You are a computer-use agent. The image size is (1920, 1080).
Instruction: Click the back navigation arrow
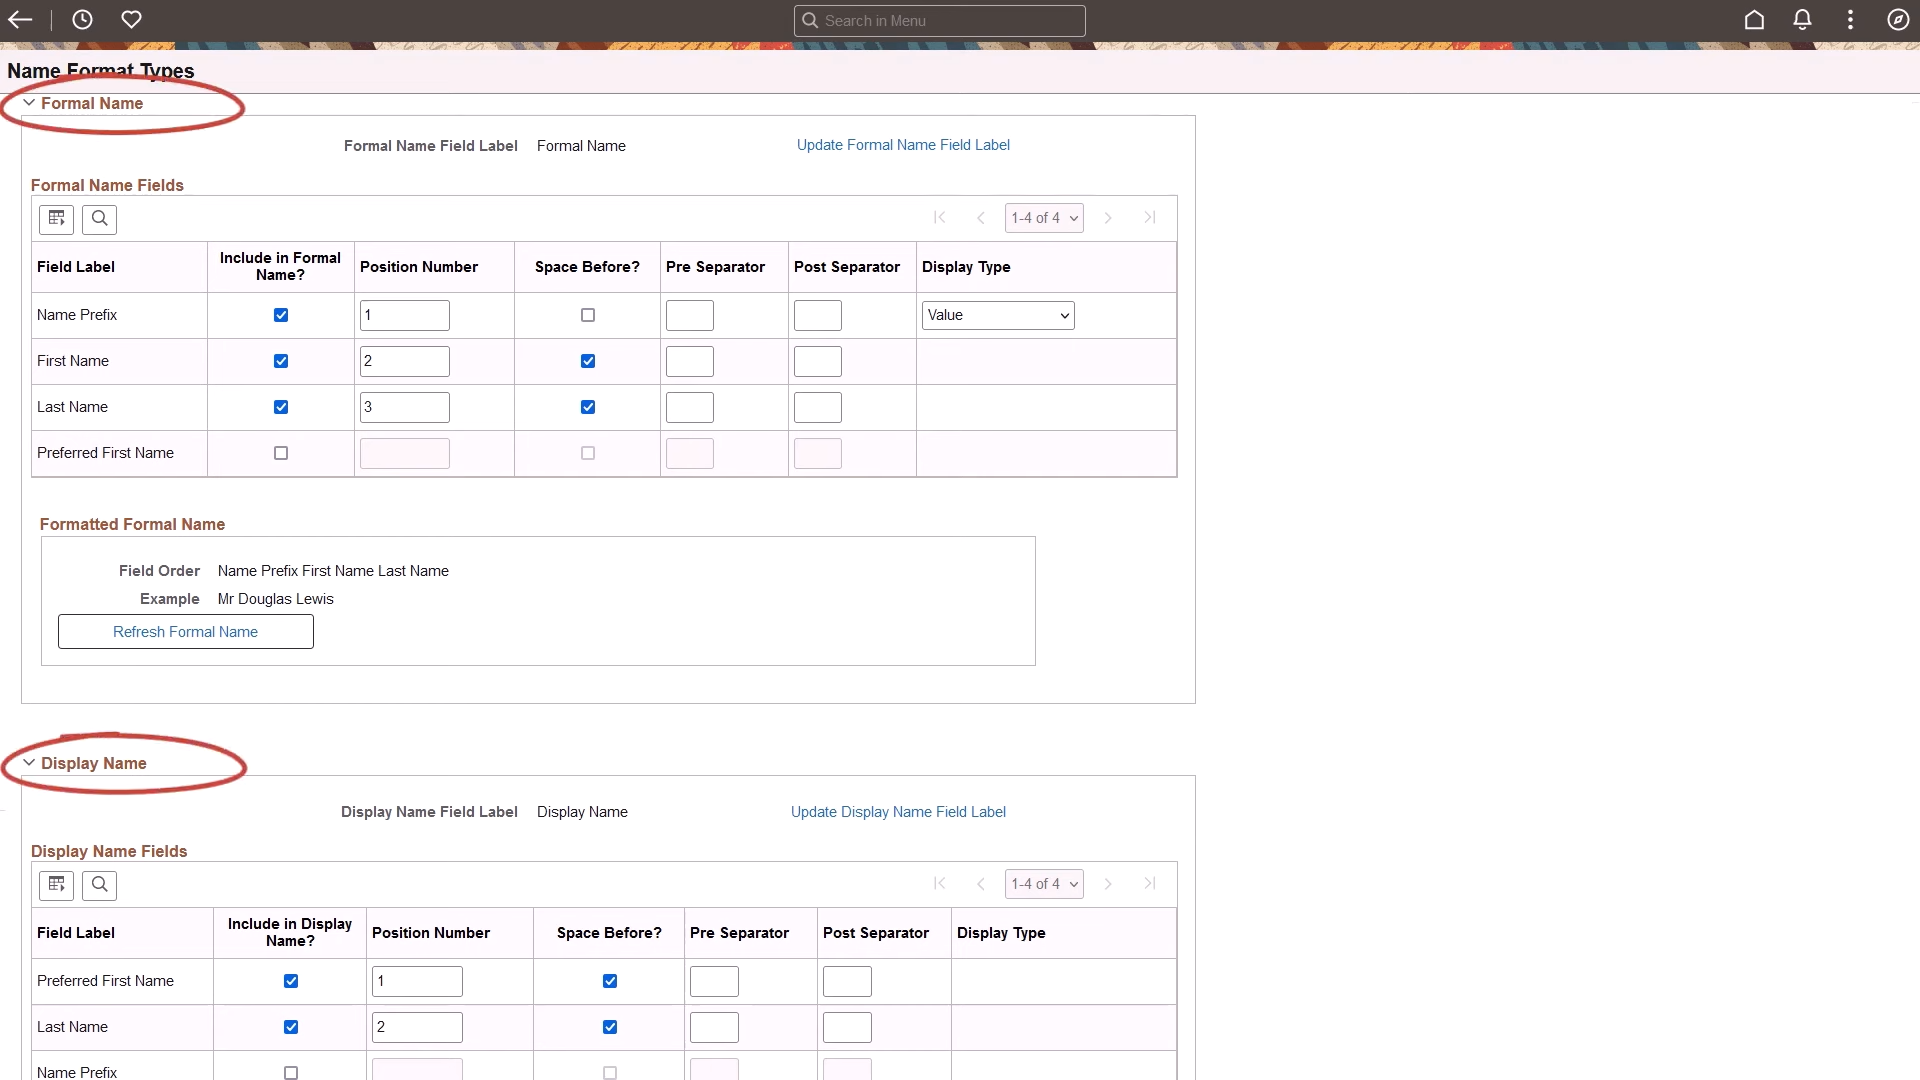tap(20, 20)
